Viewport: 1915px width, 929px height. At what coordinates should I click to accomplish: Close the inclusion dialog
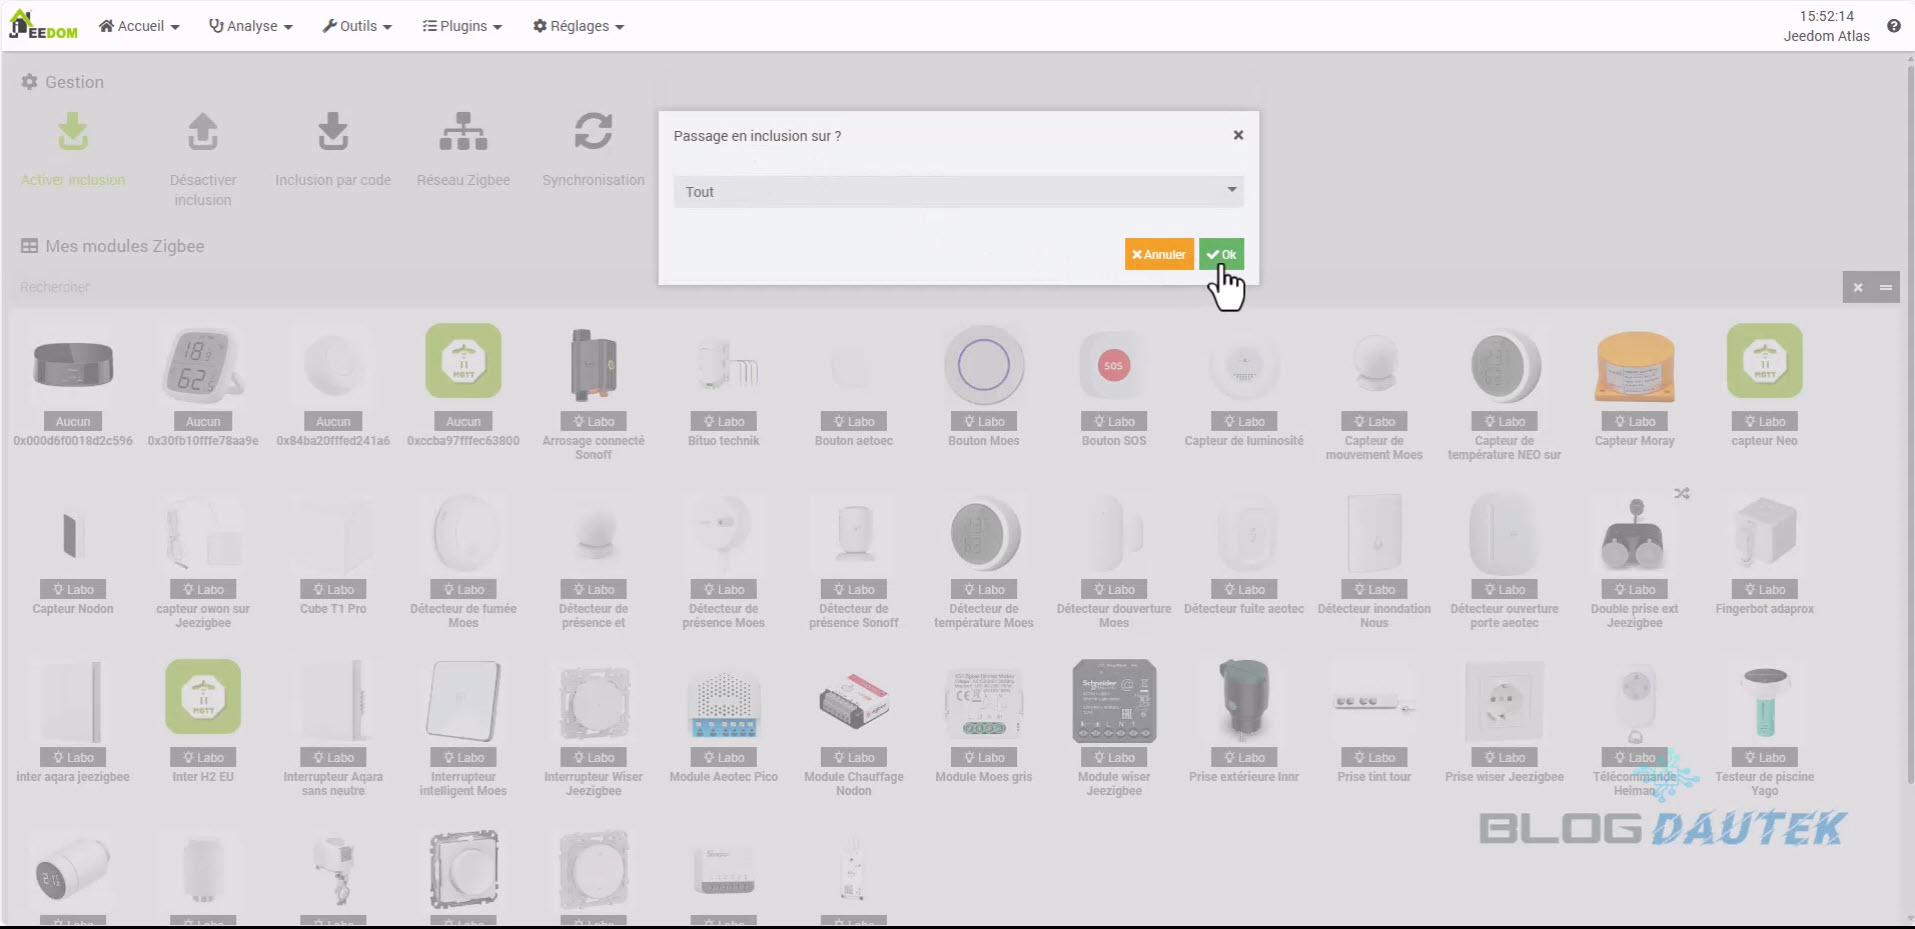click(x=1238, y=135)
